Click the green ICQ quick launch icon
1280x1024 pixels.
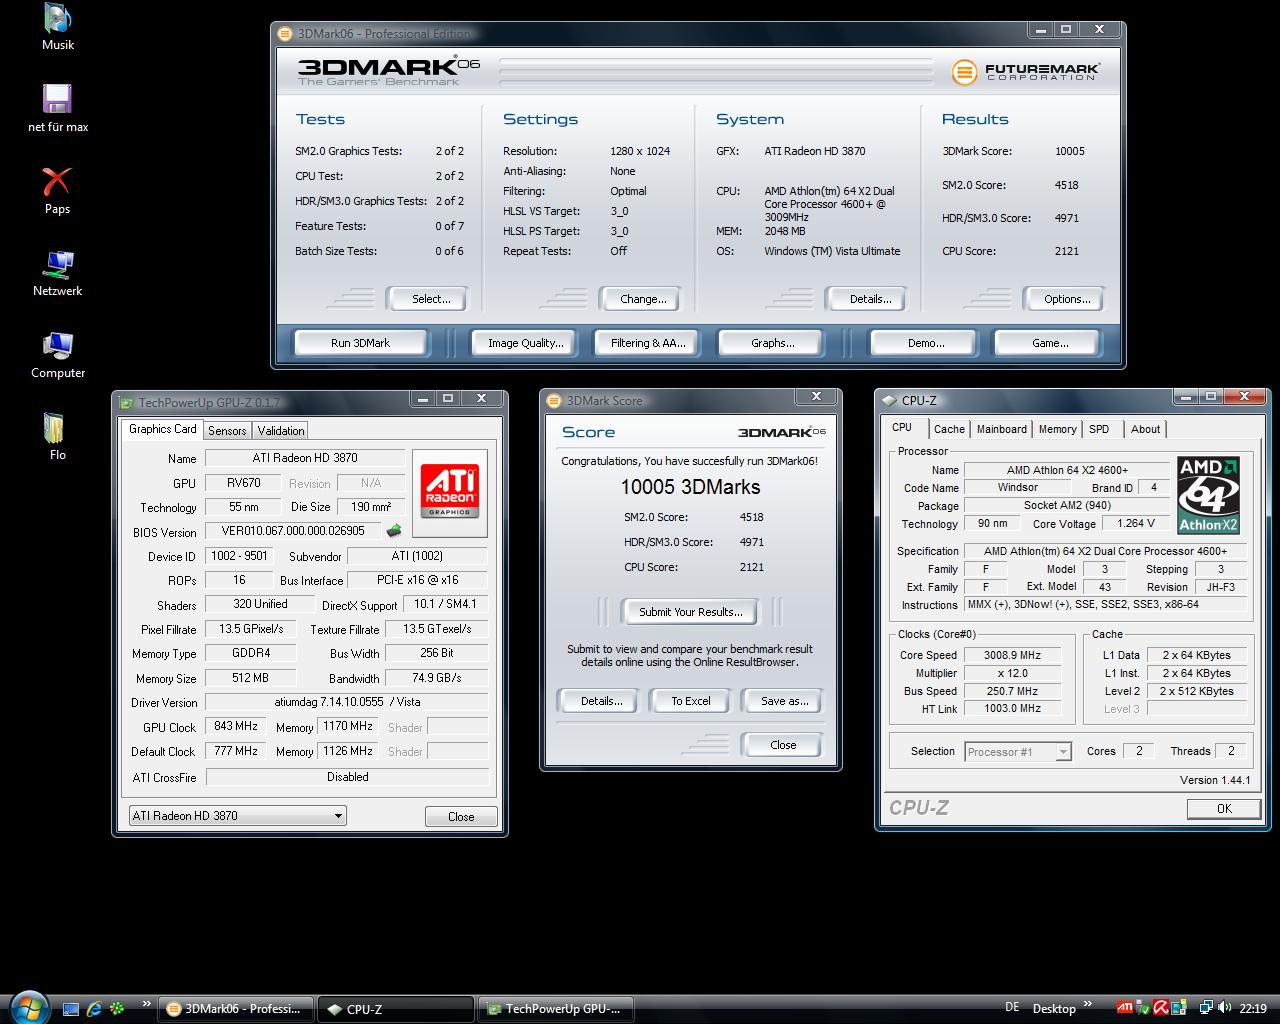point(117,1009)
